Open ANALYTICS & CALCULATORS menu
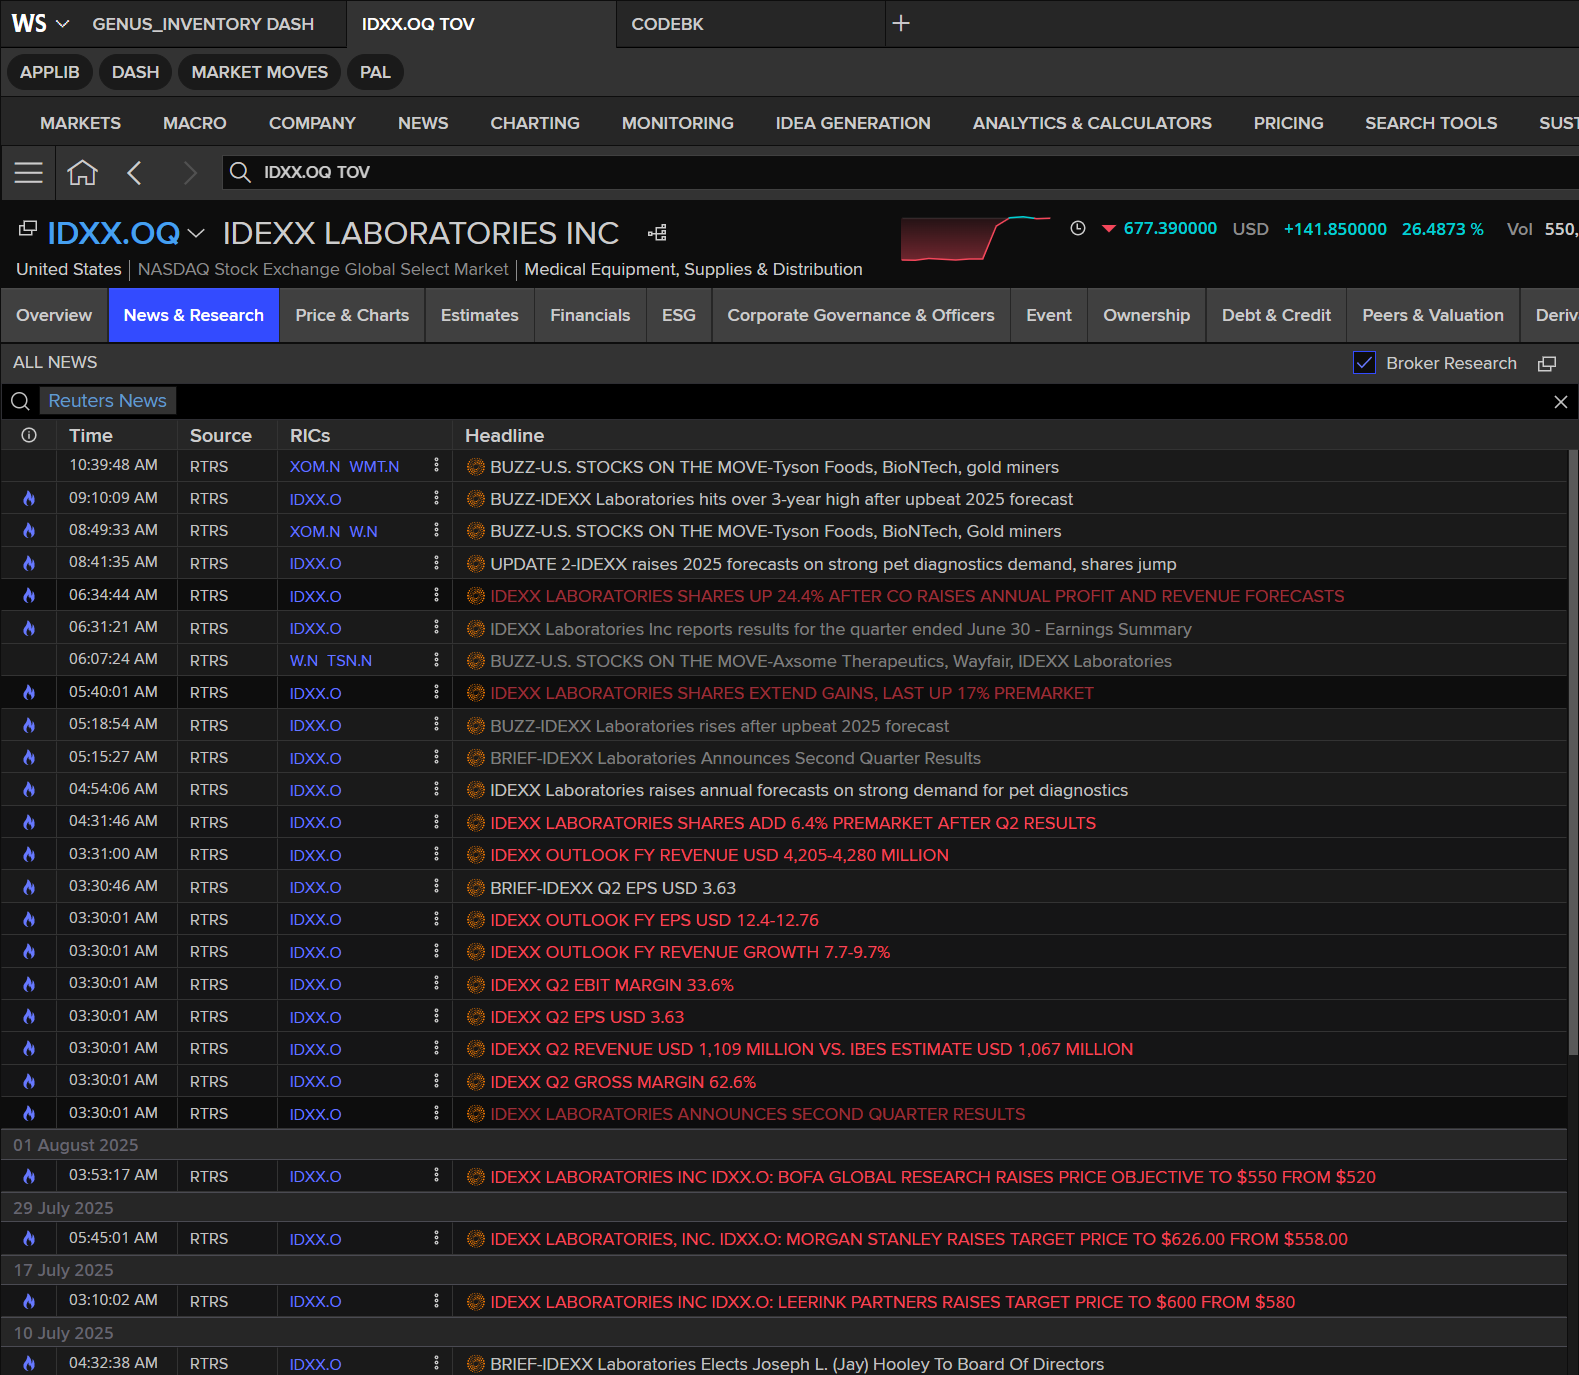The height and width of the screenshot is (1375, 1579). 1092,123
